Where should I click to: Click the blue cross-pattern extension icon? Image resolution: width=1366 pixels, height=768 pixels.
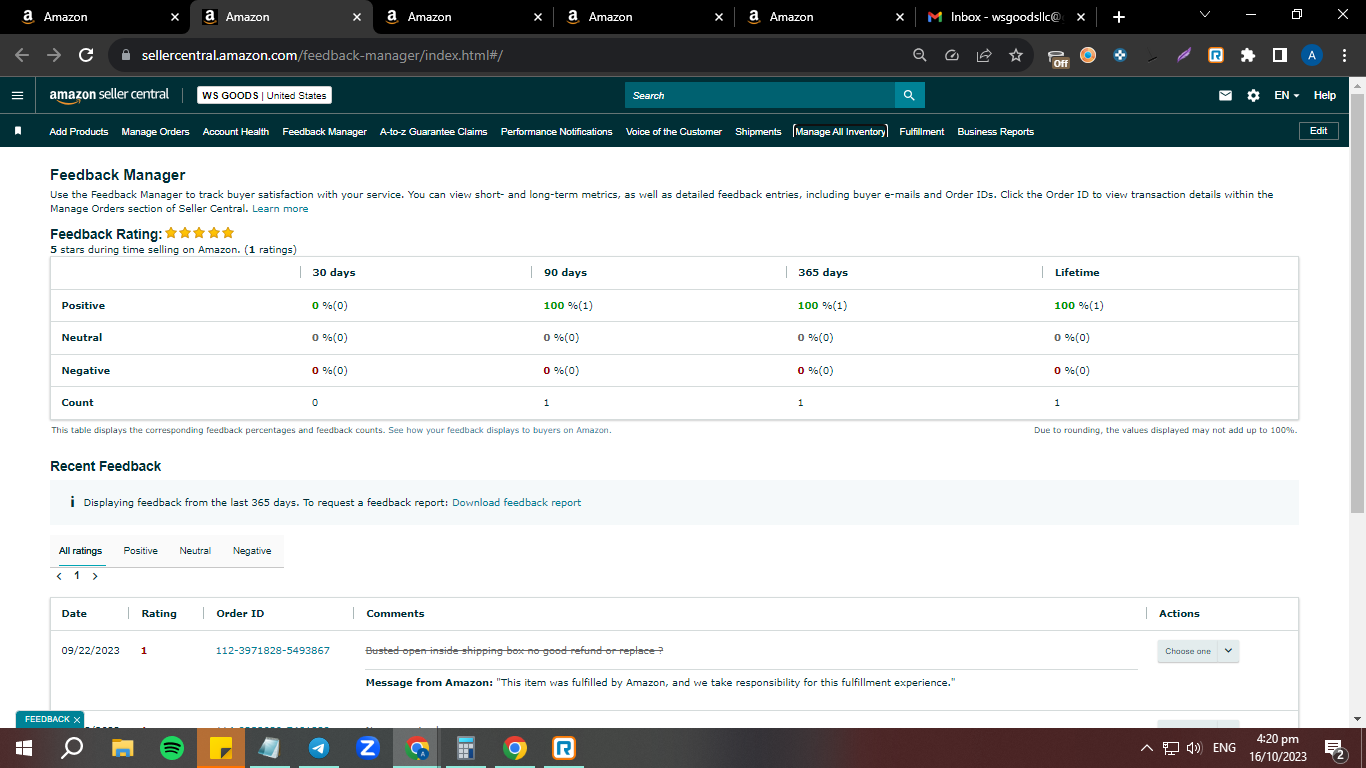[x=1120, y=56]
